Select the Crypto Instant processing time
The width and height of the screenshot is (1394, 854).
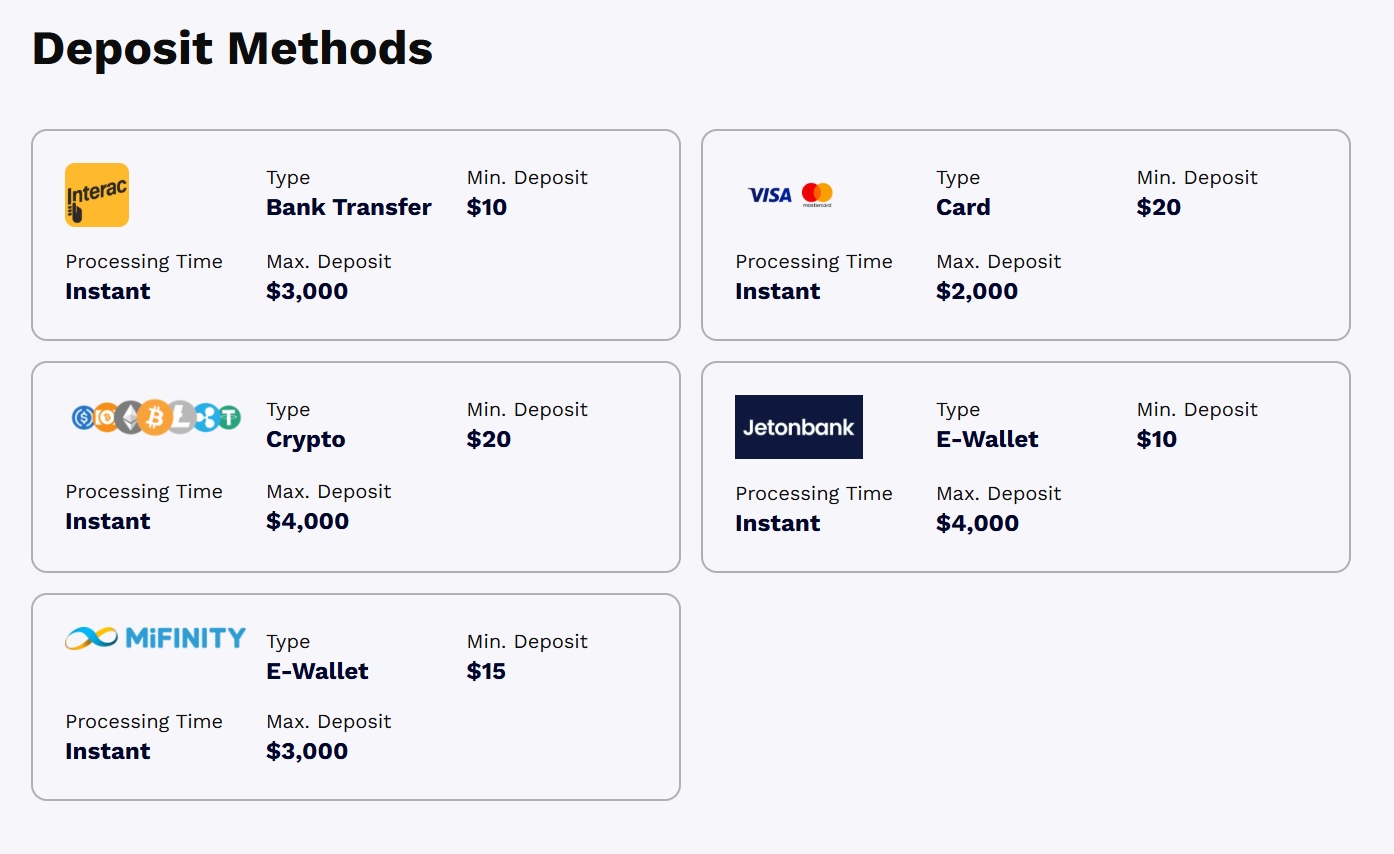point(108,521)
